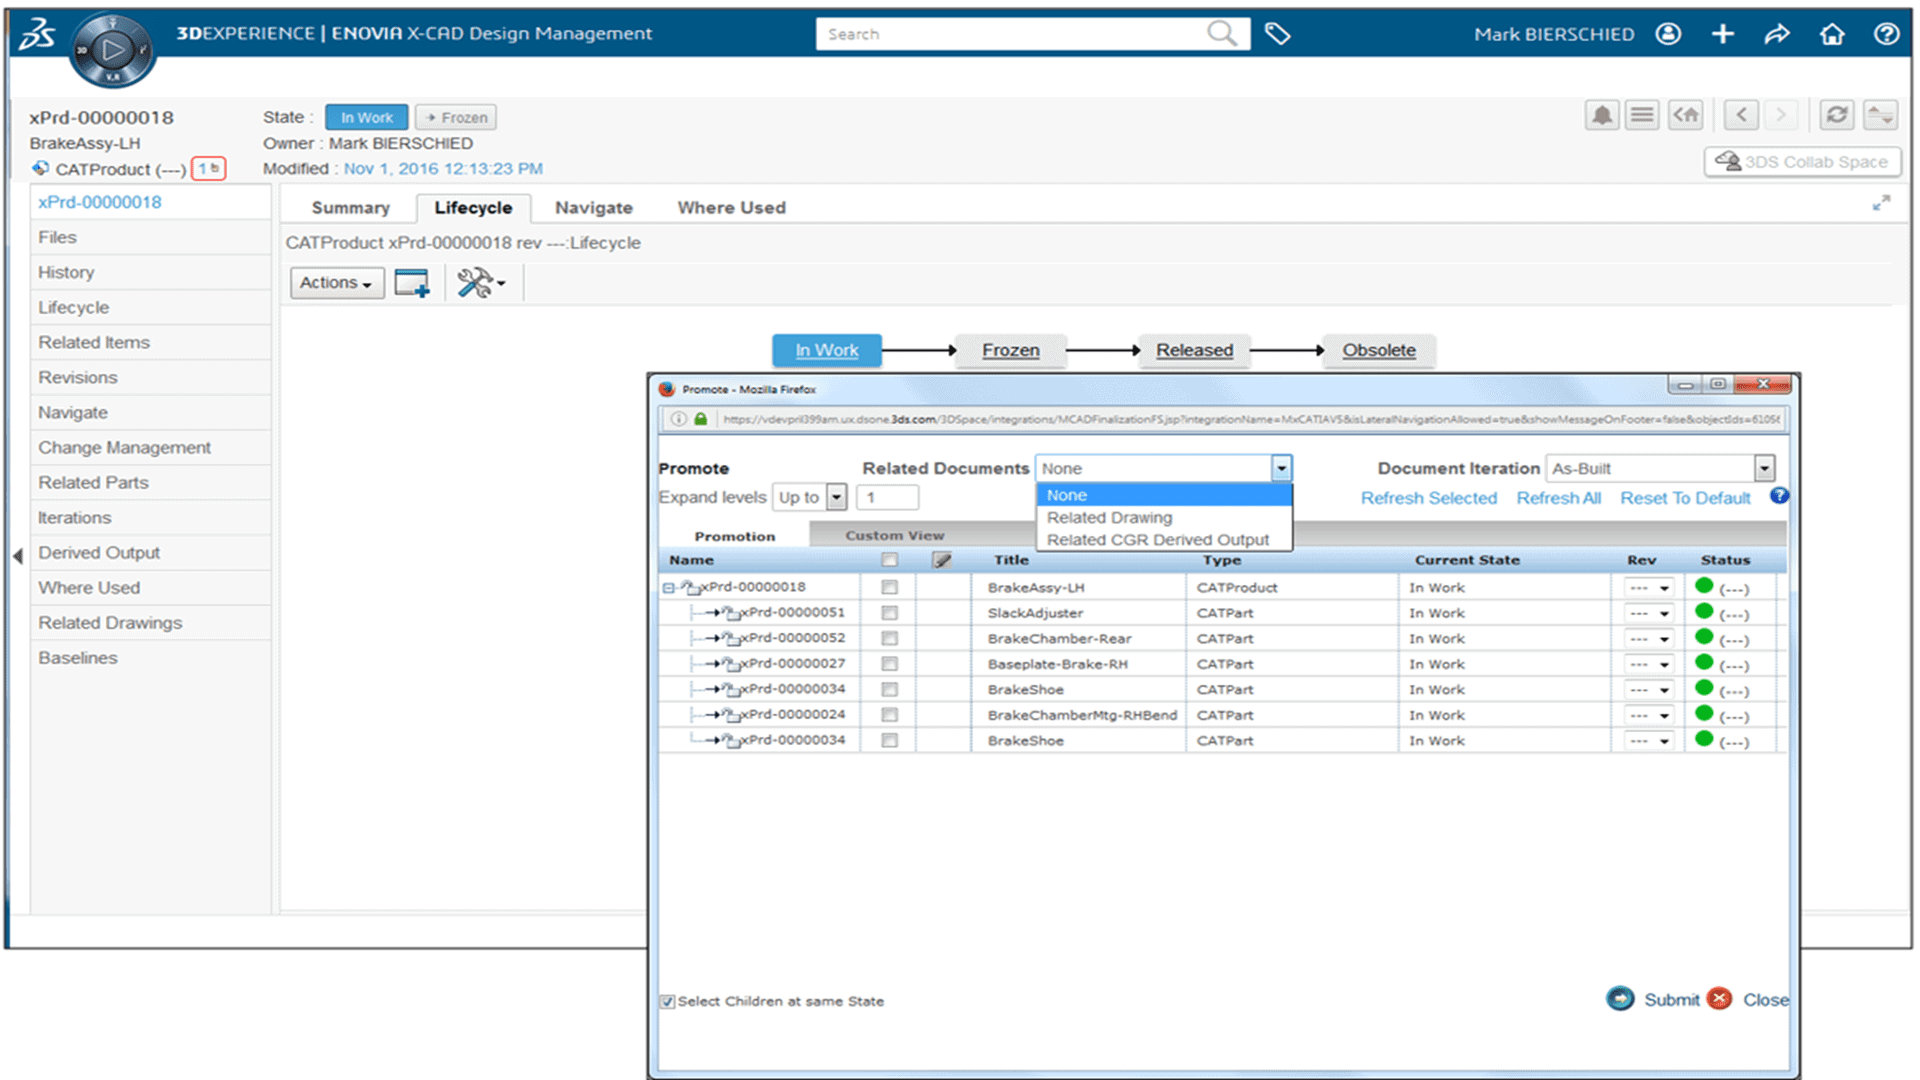Screen dimensions: 1920x1080
Task: Click the back-to-home navigation icon
Action: coord(1686,115)
